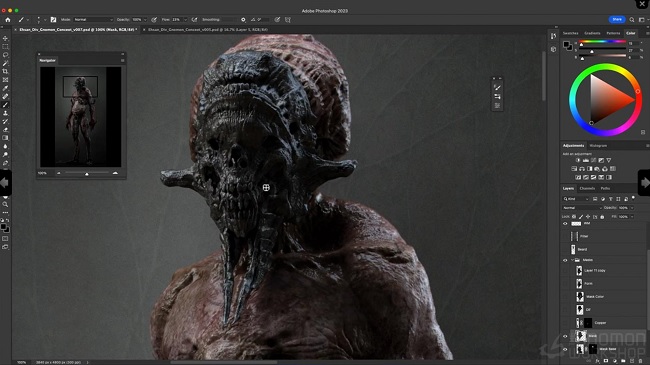Image resolution: width=650 pixels, height=365 pixels.
Task: Add Brightness/Contrast adjustment icon
Action: 578,160
